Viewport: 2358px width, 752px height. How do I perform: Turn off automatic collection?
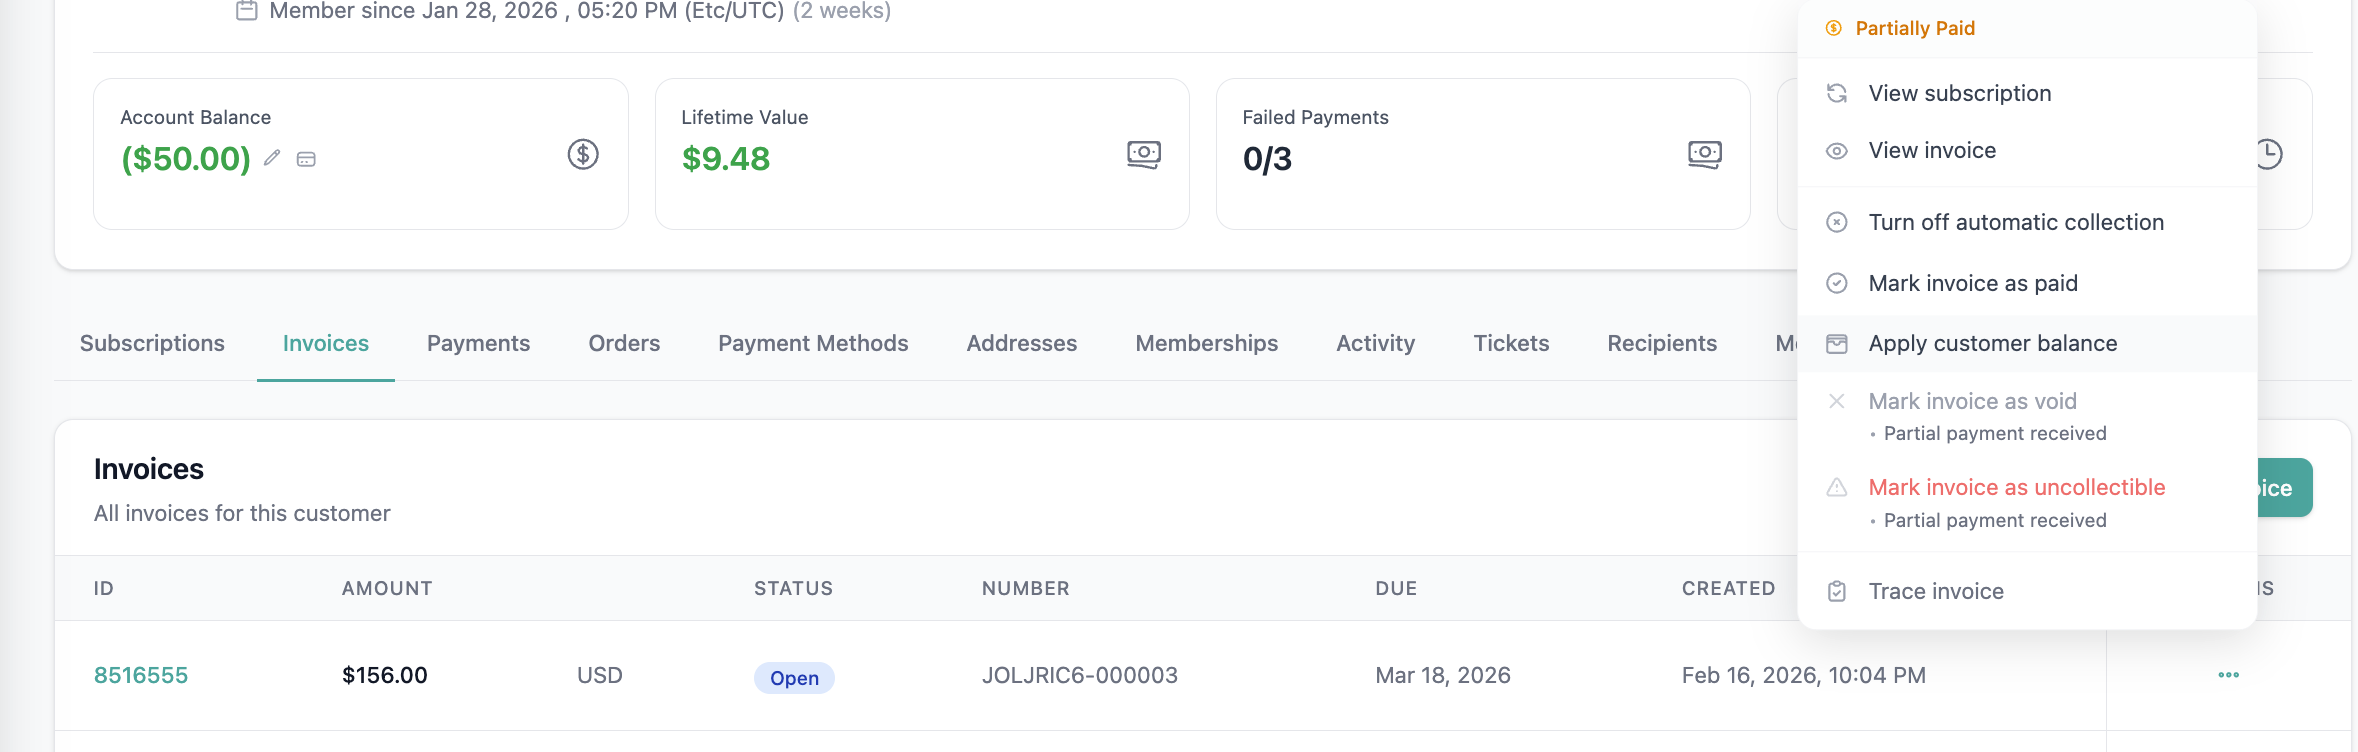pyautogui.click(x=2015, y=222)
